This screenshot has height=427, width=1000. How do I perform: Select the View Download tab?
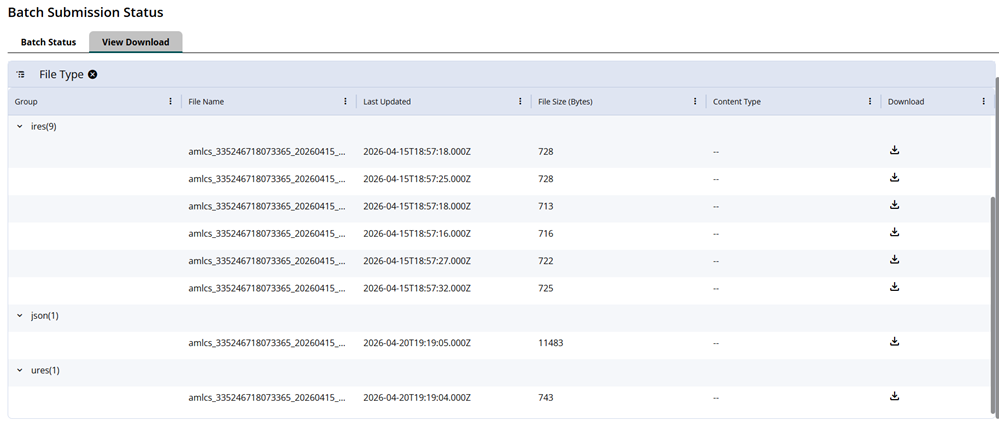pyautogui.click(x=136, y=42)
